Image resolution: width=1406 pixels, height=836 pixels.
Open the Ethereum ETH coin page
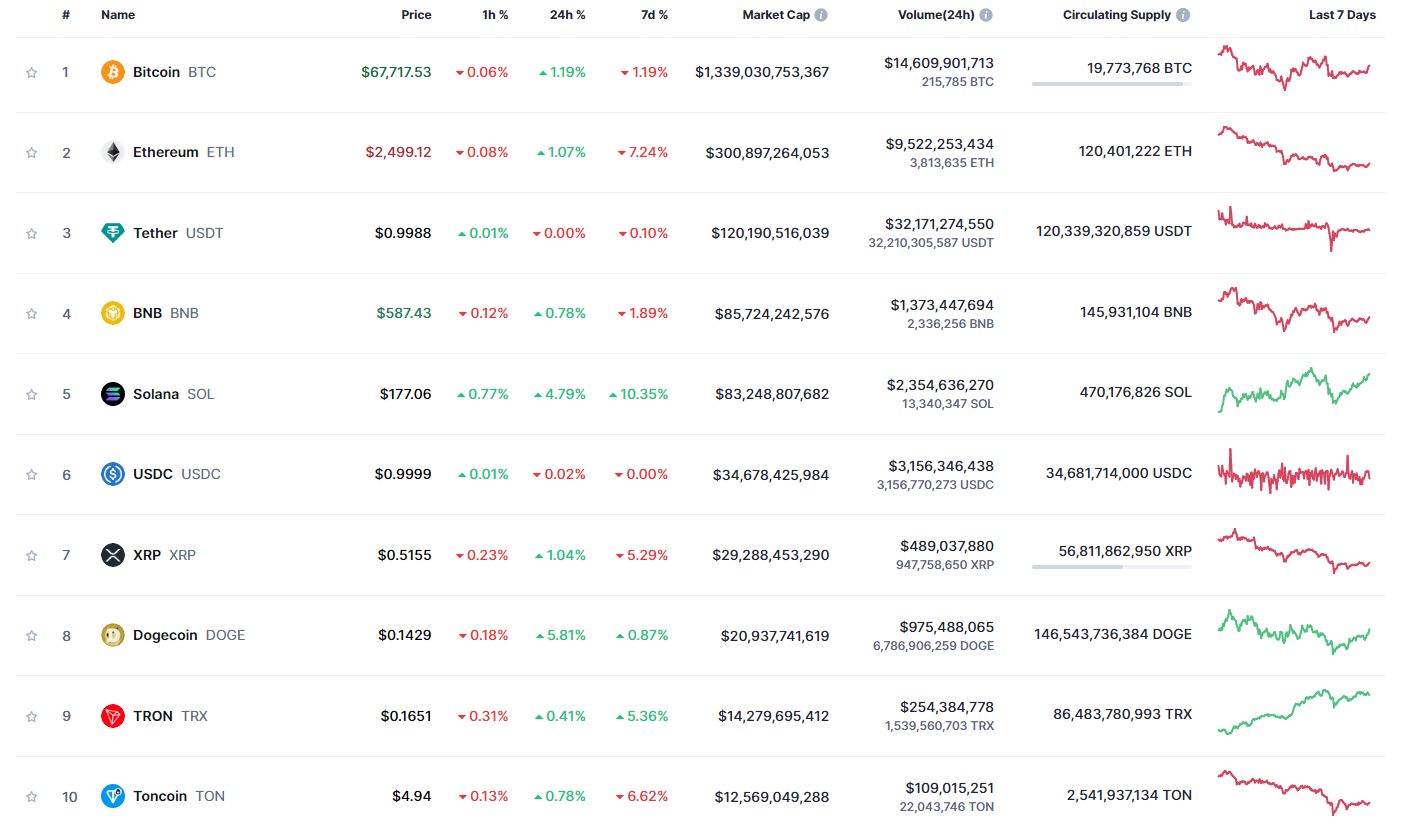coord(184,152)
